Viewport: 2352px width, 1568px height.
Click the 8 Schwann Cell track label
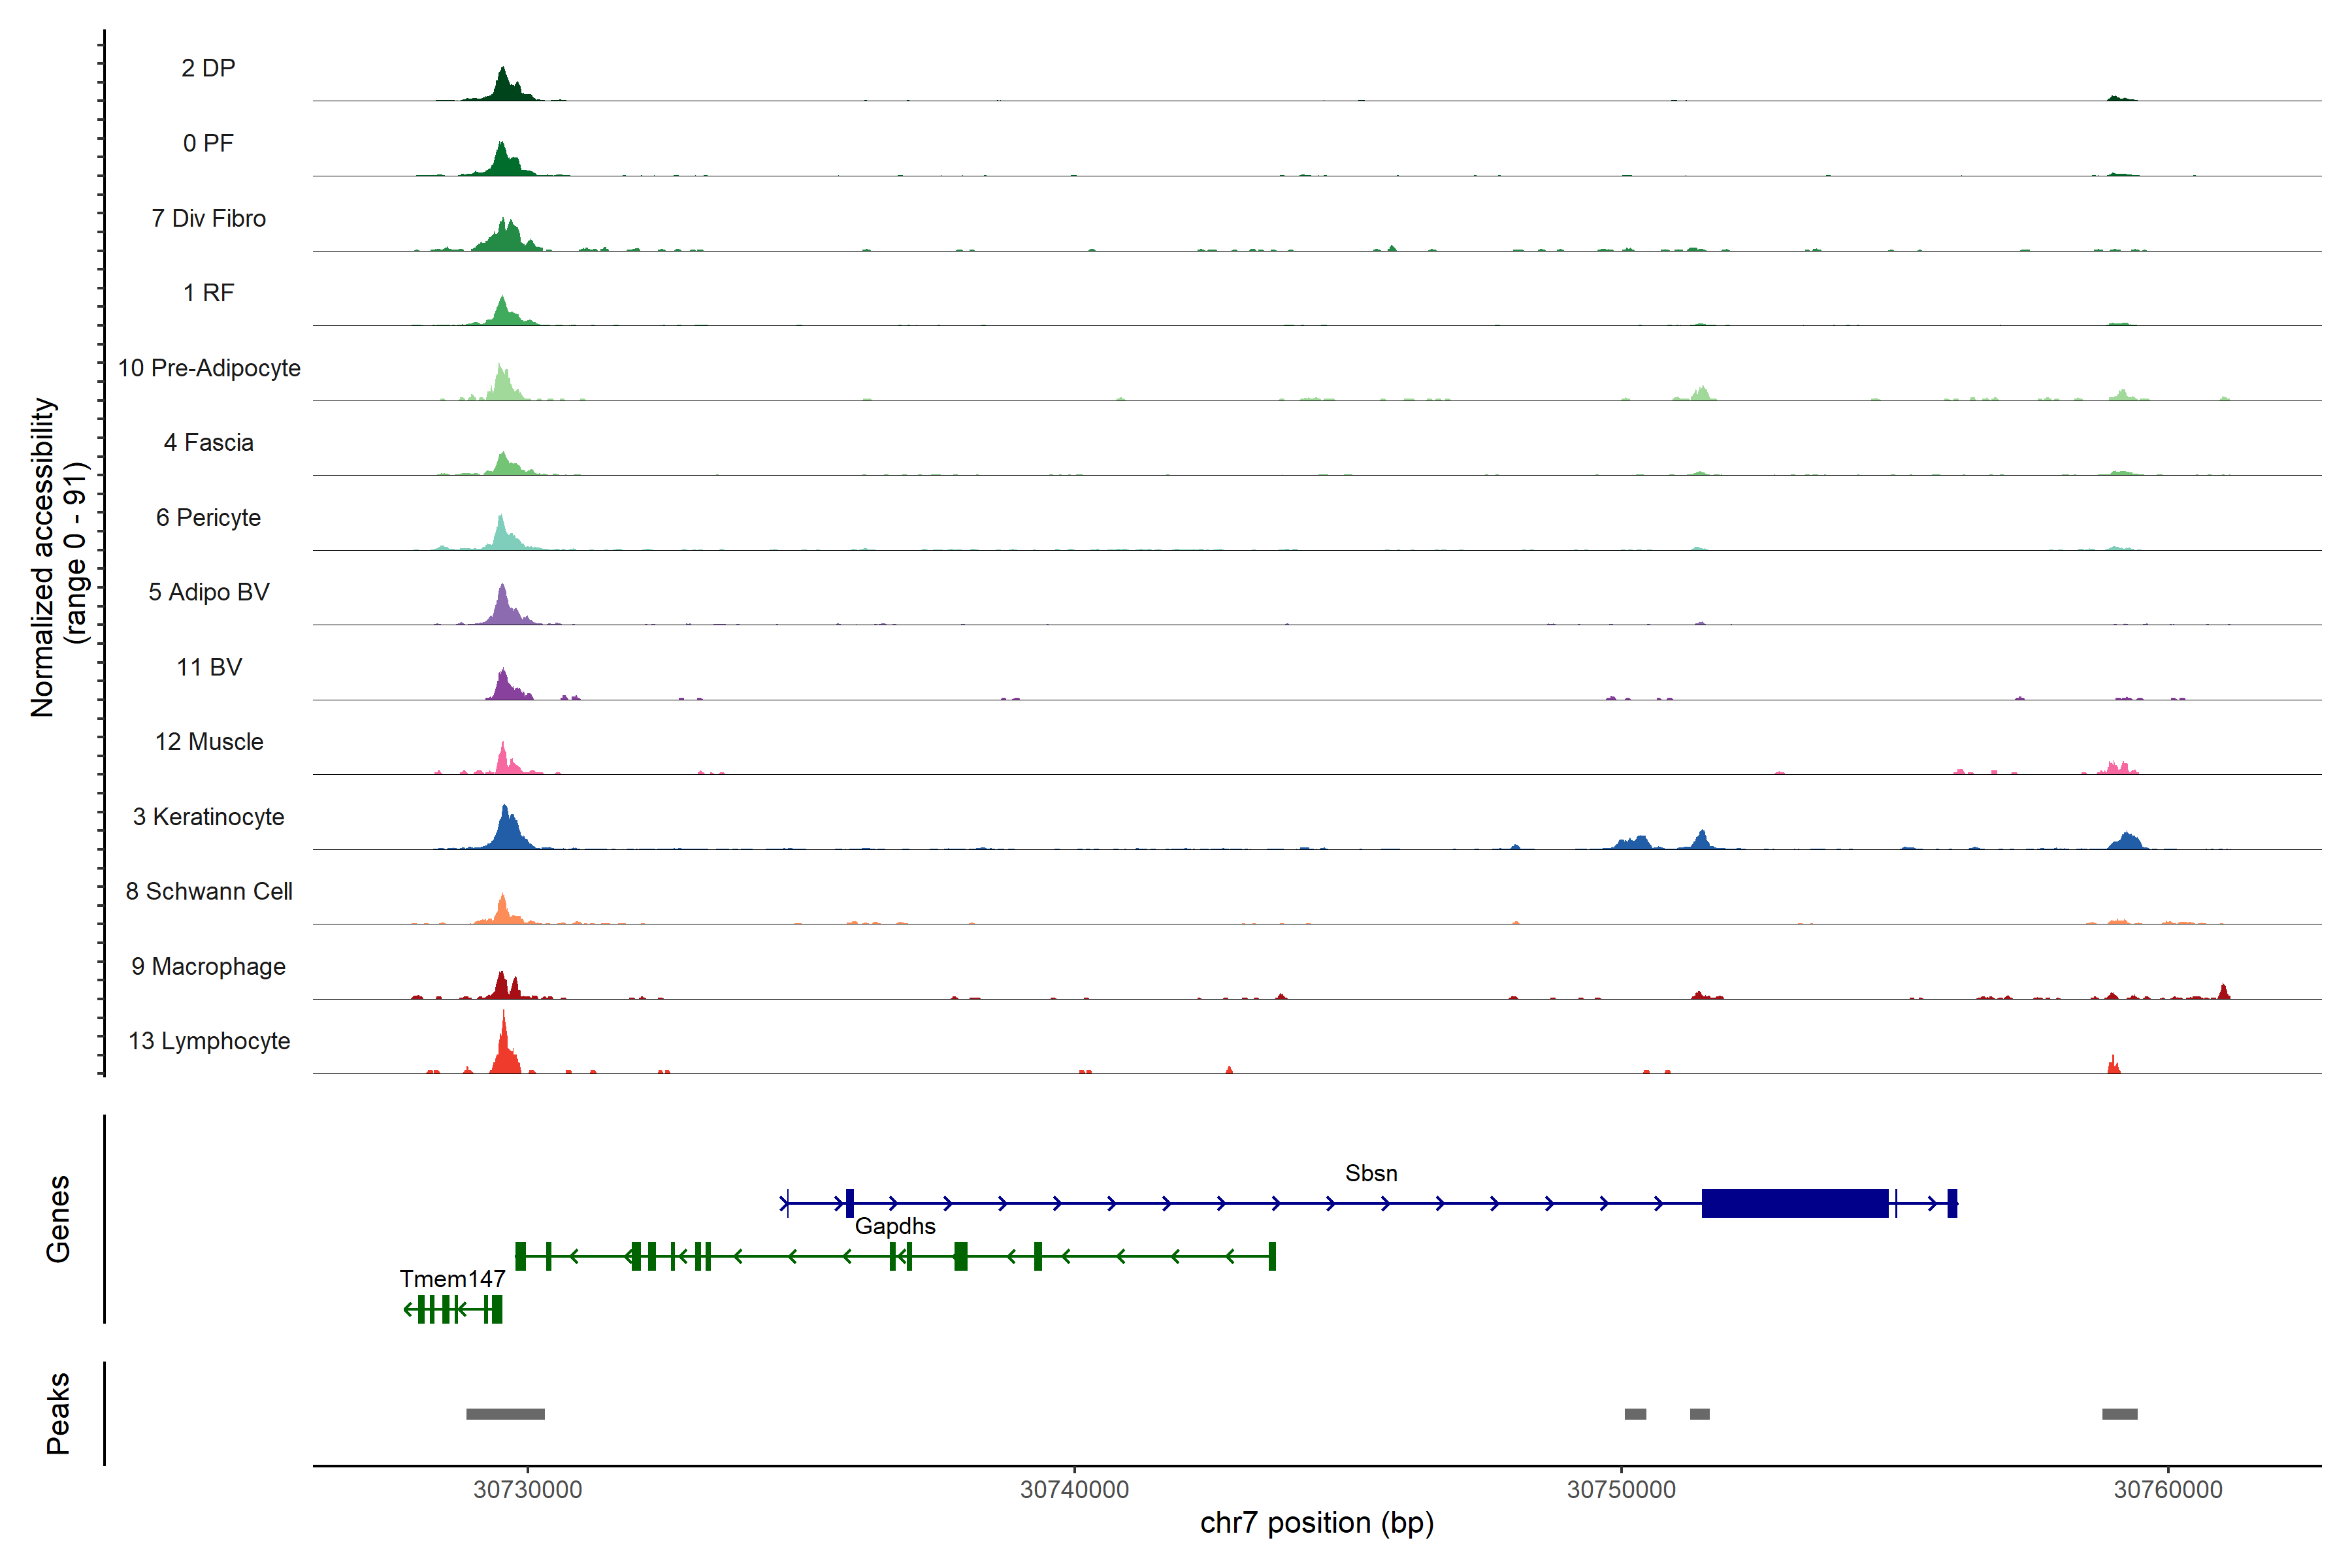(x=209, y=891)
